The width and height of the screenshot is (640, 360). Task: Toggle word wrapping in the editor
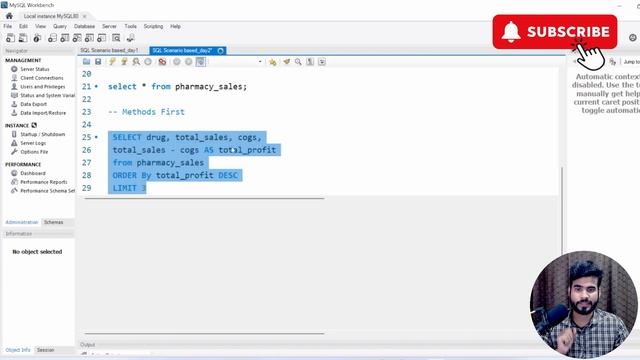click(x=322, y=62)
